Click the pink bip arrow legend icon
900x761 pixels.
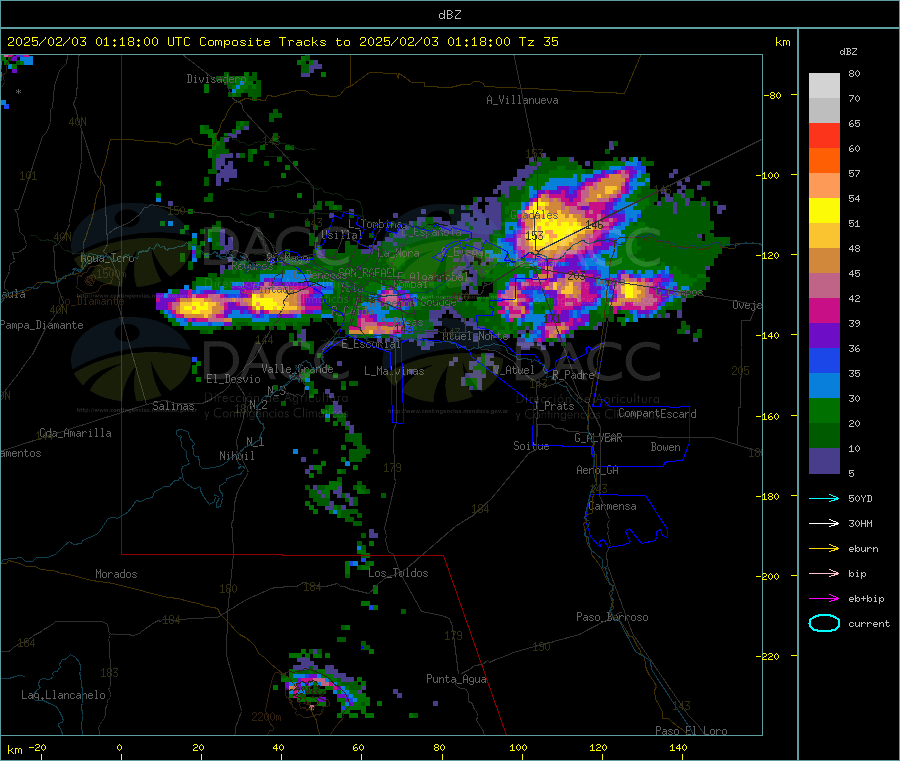click(x=824, y=573)
